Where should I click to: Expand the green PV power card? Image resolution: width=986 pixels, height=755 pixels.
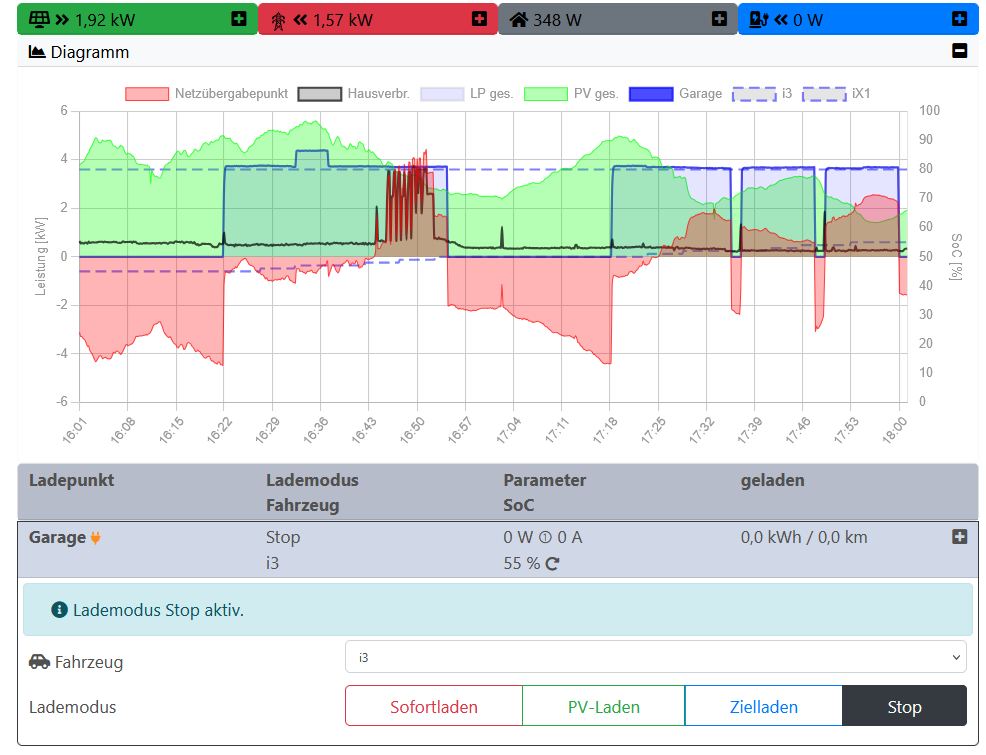238,19
